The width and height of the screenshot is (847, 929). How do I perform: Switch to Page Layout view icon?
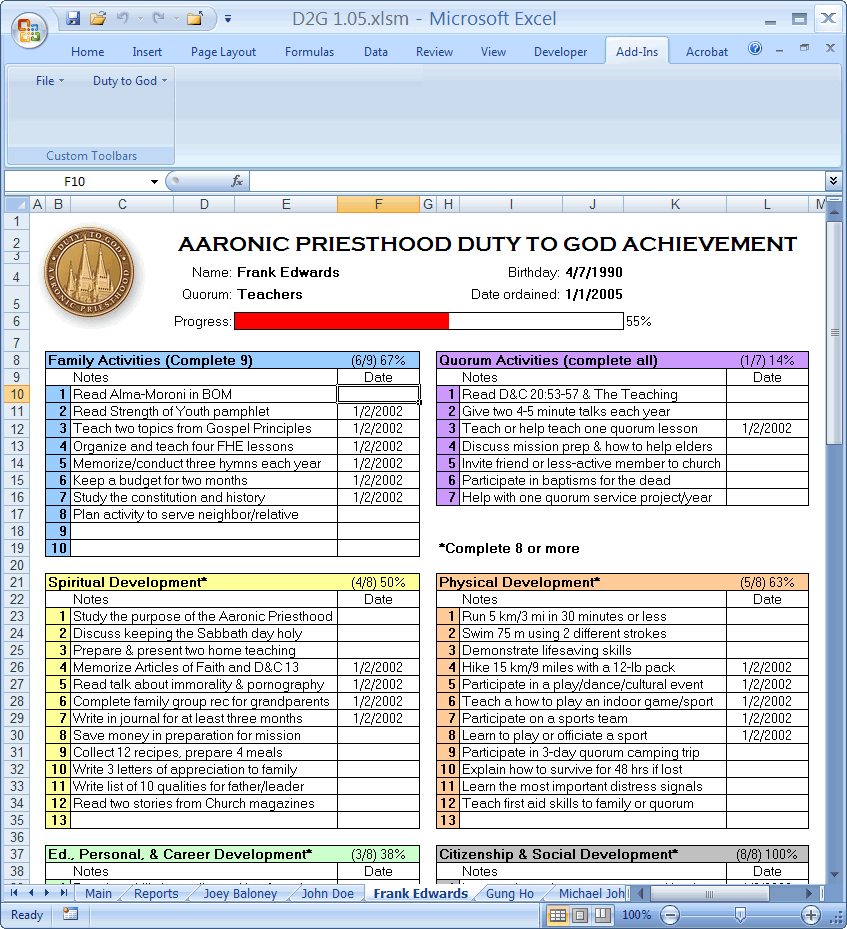[x=580, y=915]
